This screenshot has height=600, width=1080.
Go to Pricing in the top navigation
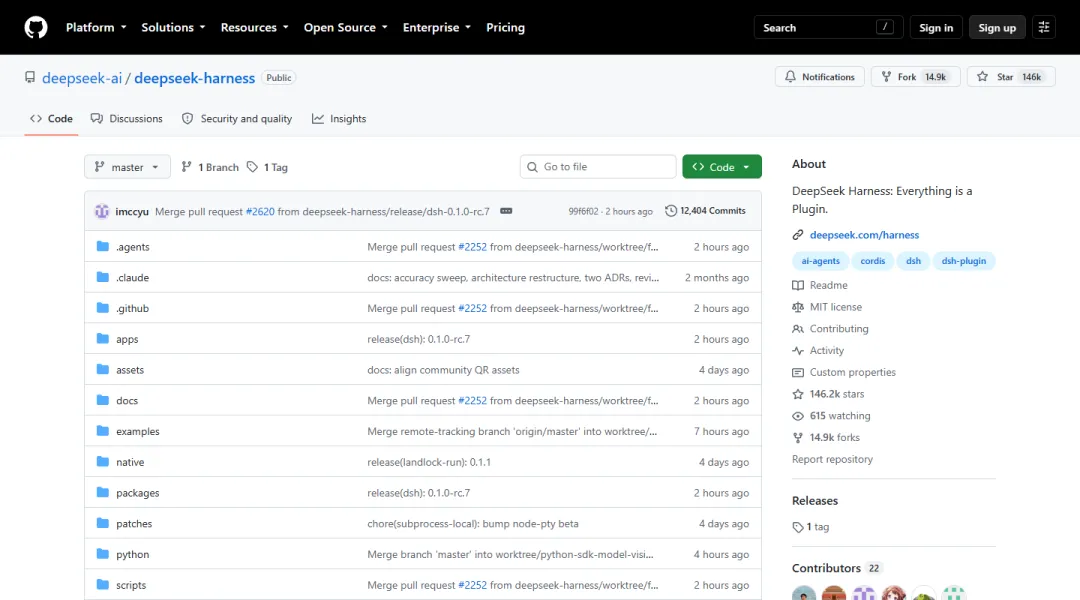coord(506,28)
